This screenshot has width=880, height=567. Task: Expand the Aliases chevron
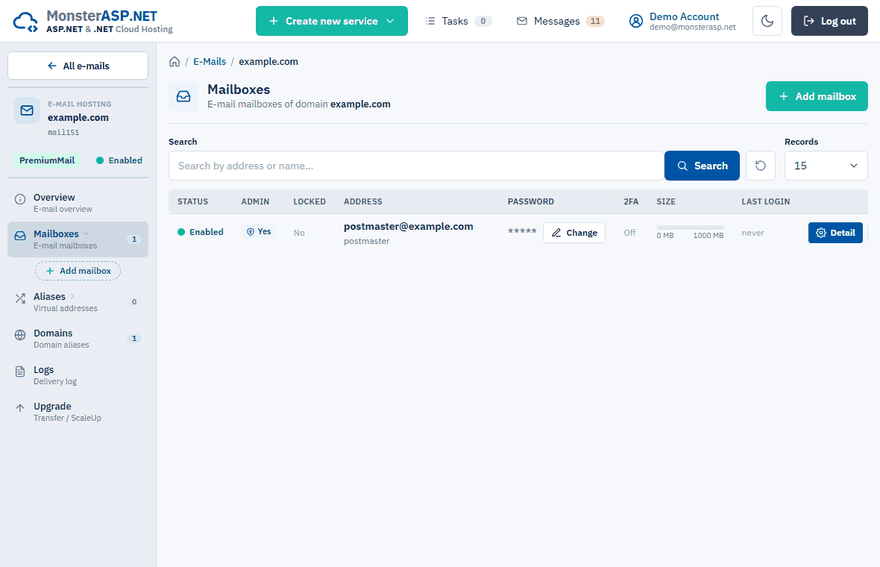click(72, 296)
